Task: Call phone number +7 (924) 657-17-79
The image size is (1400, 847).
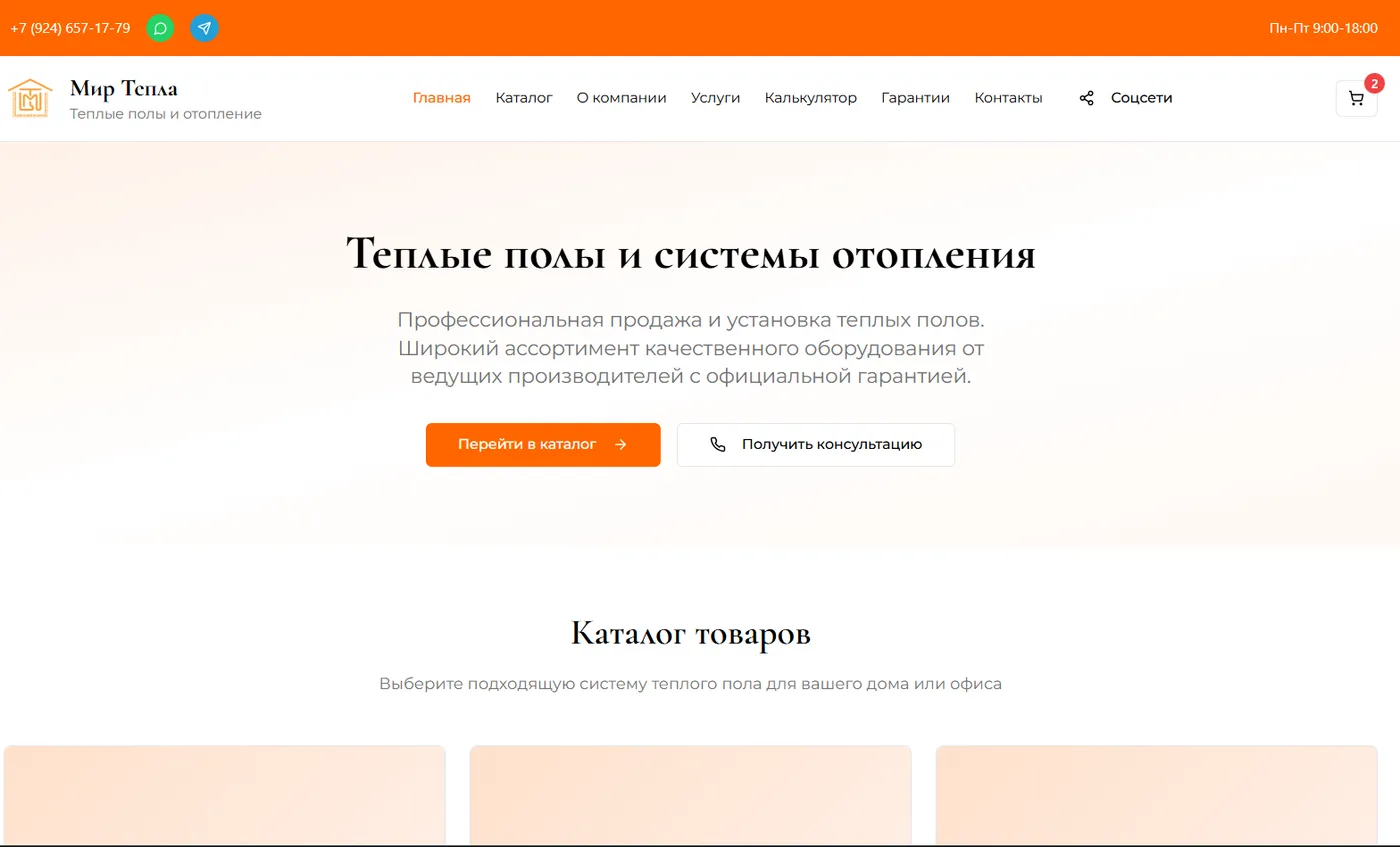Action: (70, 28)
